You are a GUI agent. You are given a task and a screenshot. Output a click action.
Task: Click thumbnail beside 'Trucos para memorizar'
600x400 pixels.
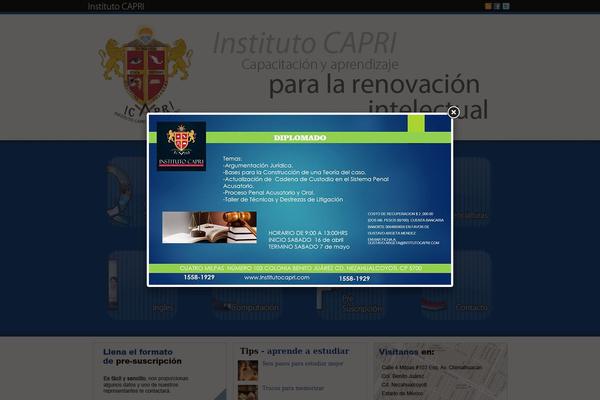coord(248,393)
